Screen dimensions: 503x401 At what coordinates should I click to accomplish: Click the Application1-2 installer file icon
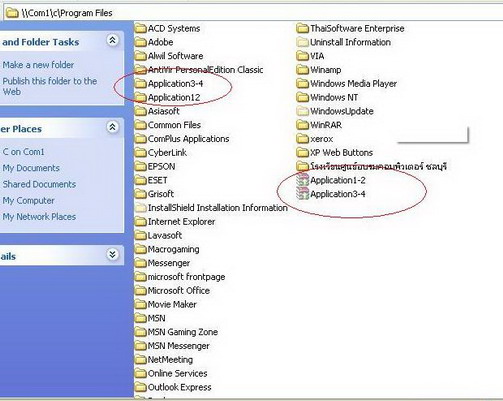tap(303, 180)
